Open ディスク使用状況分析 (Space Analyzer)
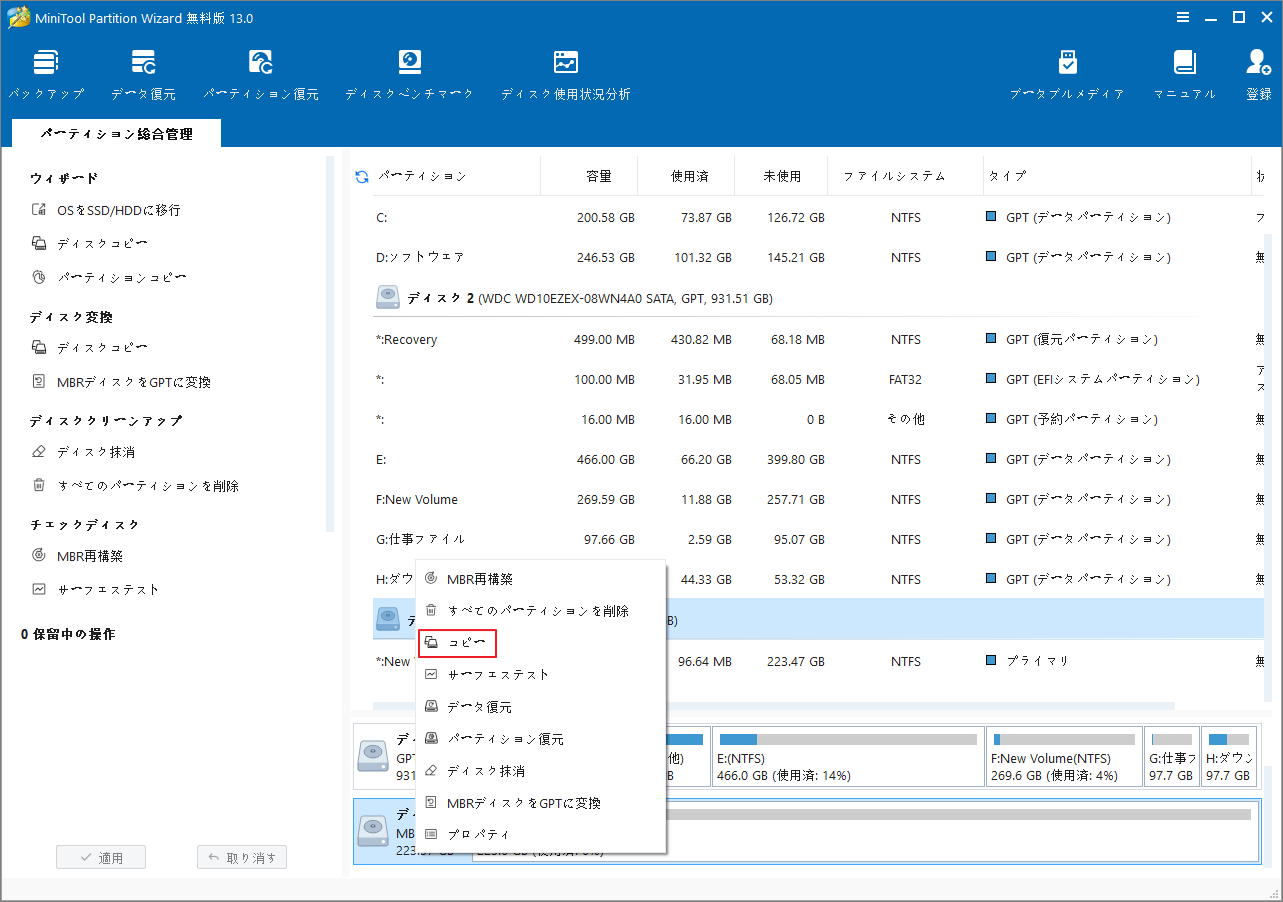 click(x=565, y=72)
